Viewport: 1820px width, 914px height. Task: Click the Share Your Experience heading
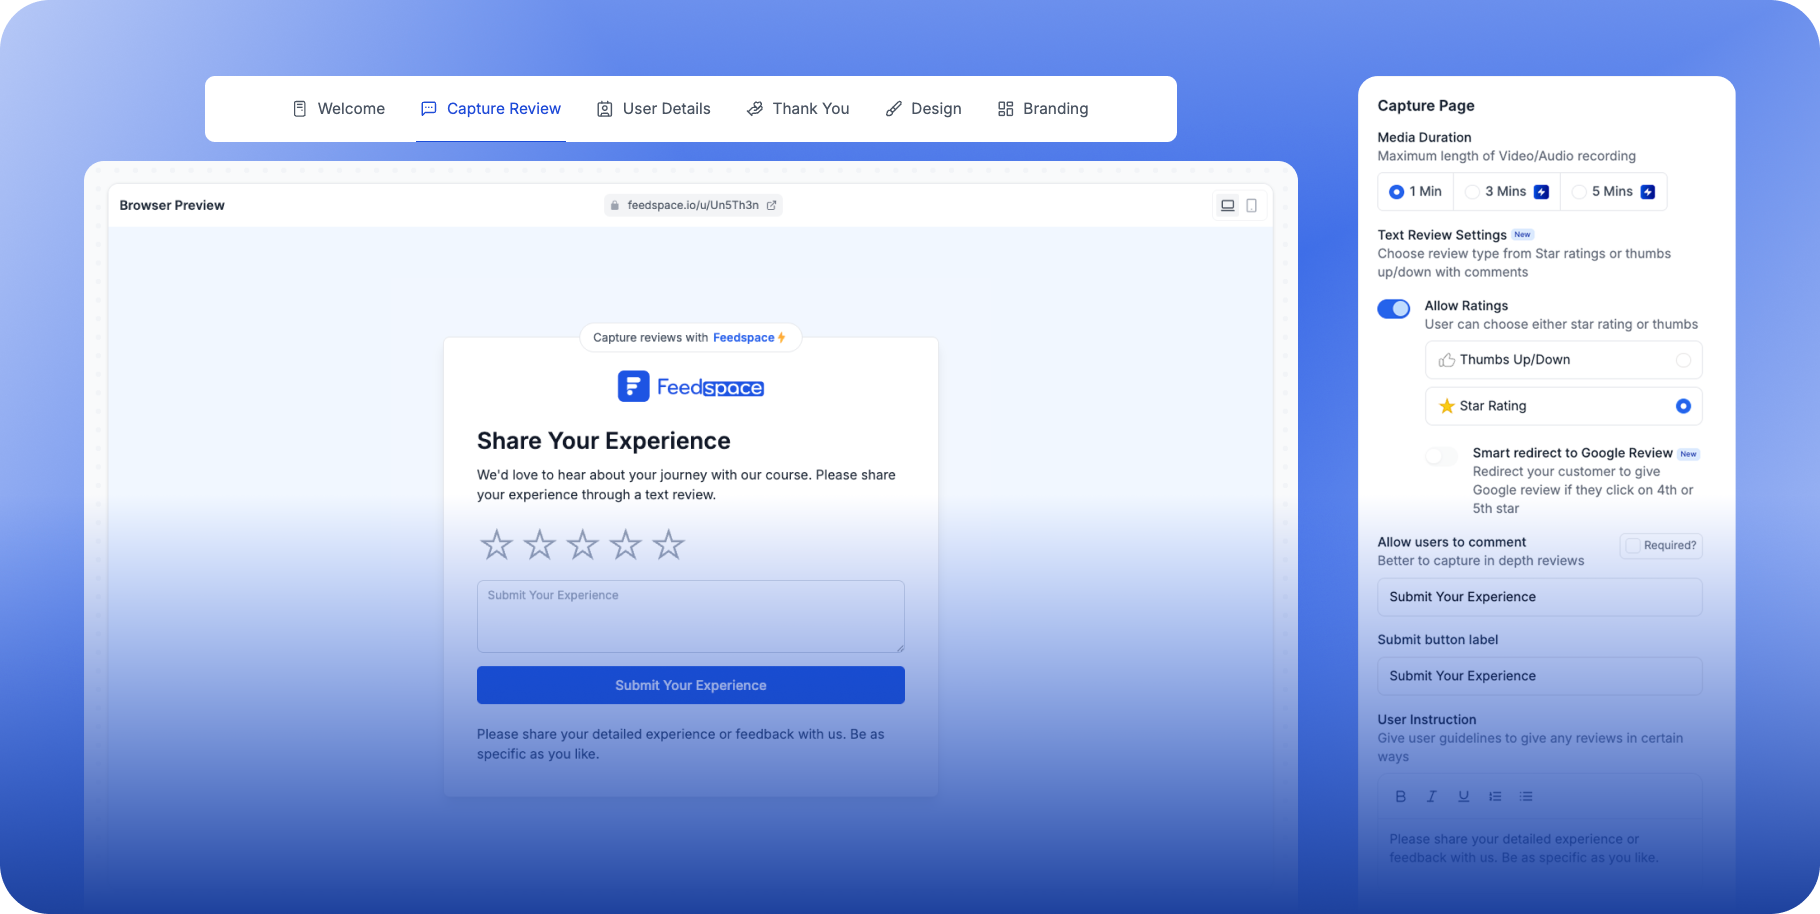tap(604, 441)
